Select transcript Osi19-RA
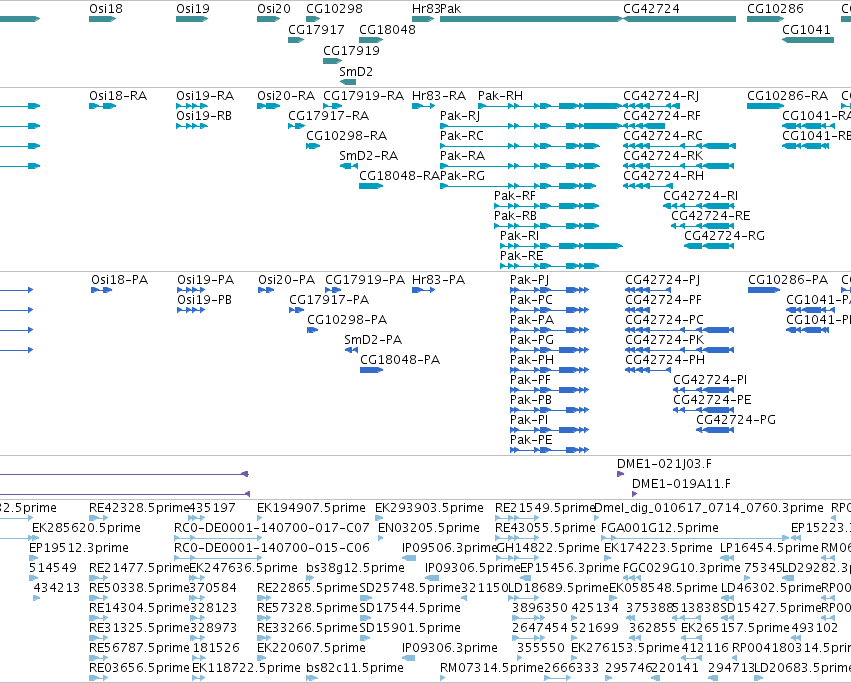851x683 pixels. pos(205,96)
